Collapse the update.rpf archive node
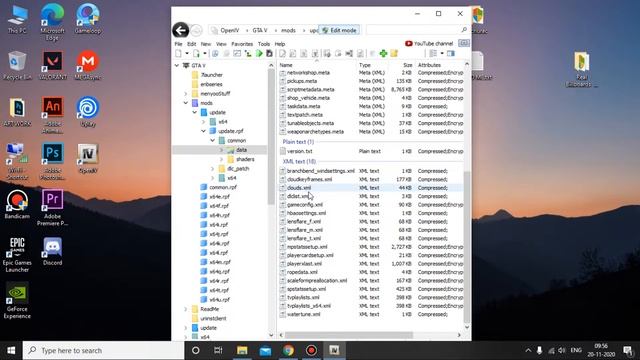 point(204,131)
